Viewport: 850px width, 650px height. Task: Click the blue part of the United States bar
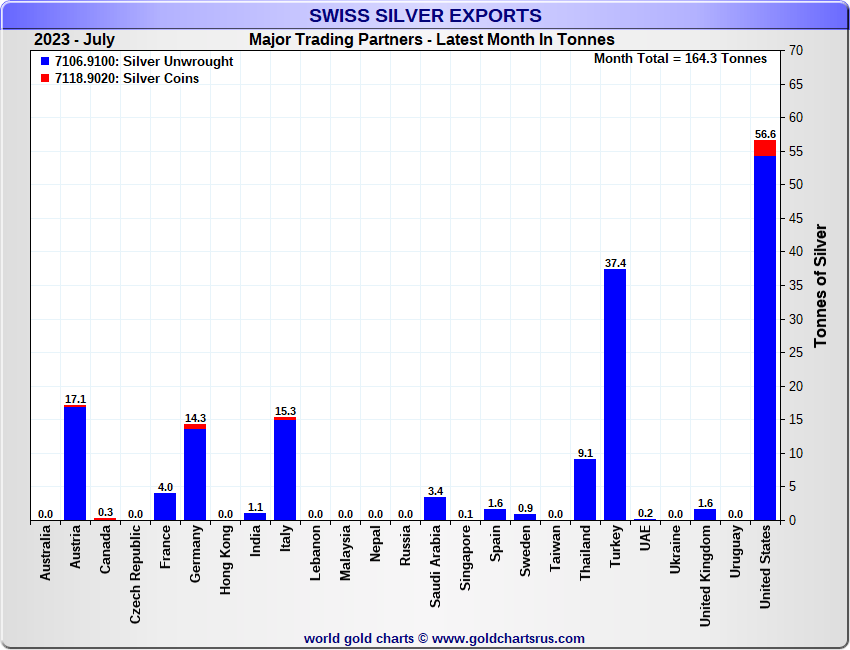[x=765, y=338]
